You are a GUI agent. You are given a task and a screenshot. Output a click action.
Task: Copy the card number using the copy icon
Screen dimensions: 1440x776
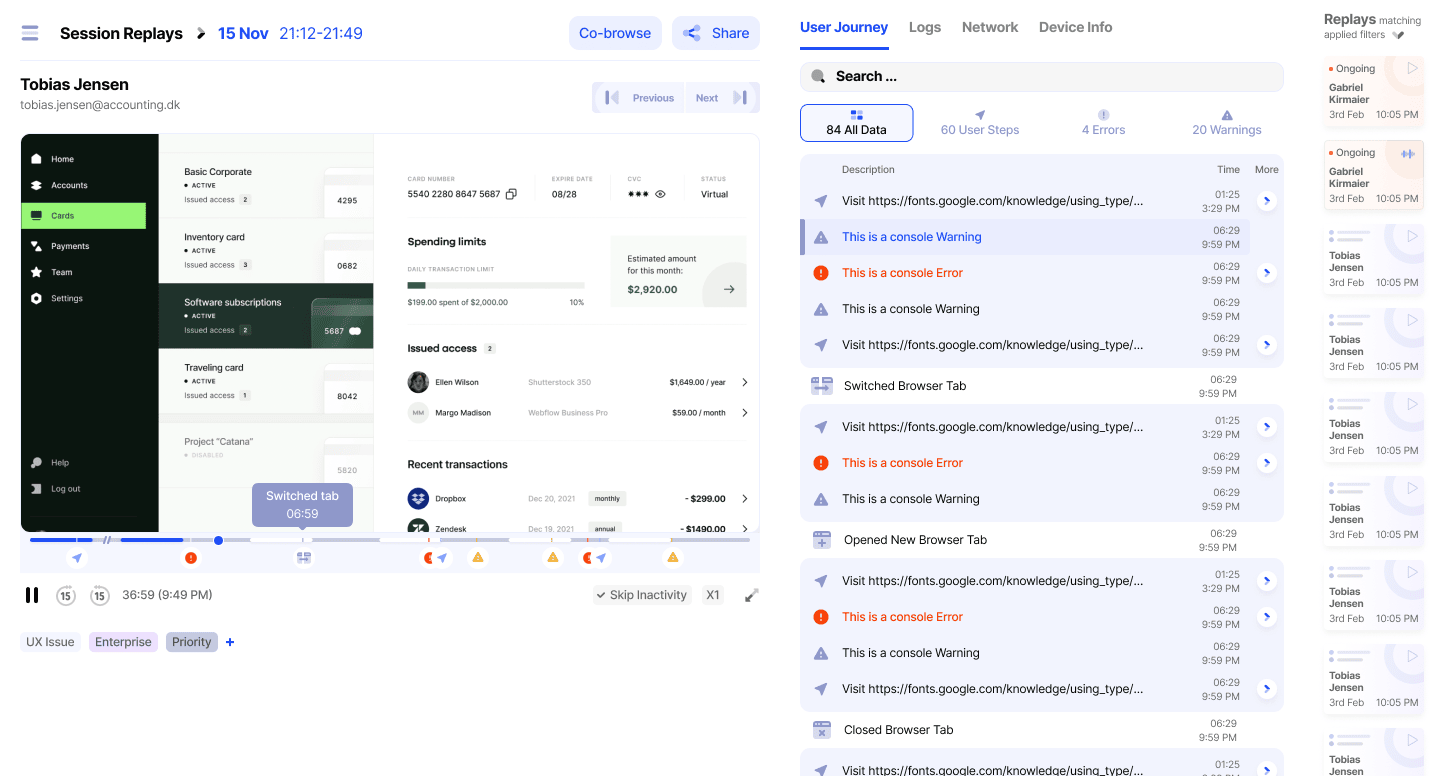pyautogui.click(x=511, y=194)
